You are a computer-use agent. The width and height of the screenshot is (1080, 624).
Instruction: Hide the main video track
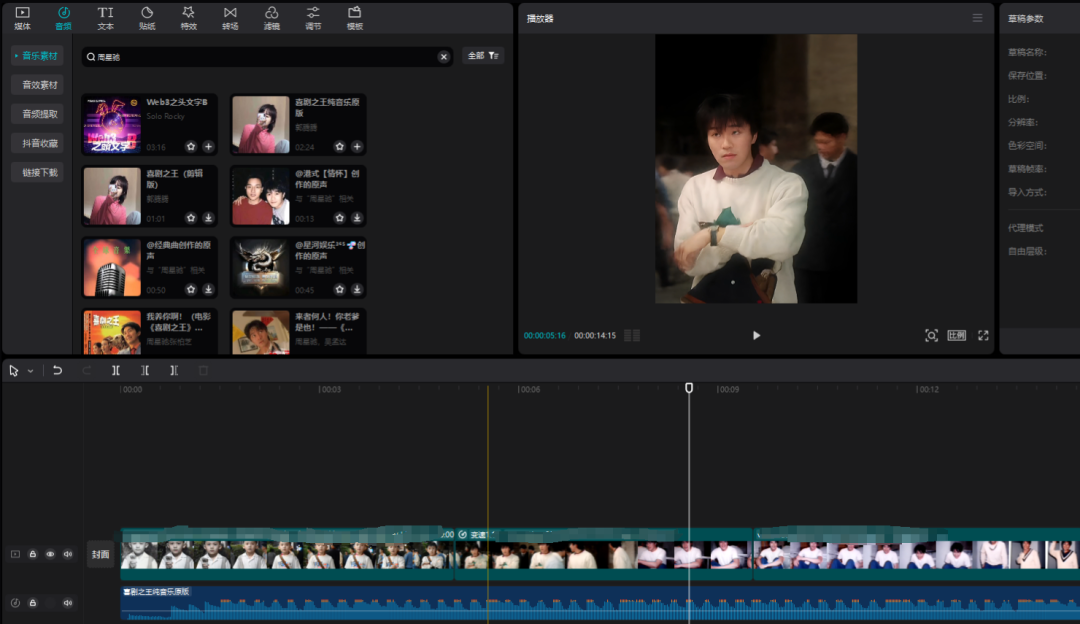pos(50,554)
